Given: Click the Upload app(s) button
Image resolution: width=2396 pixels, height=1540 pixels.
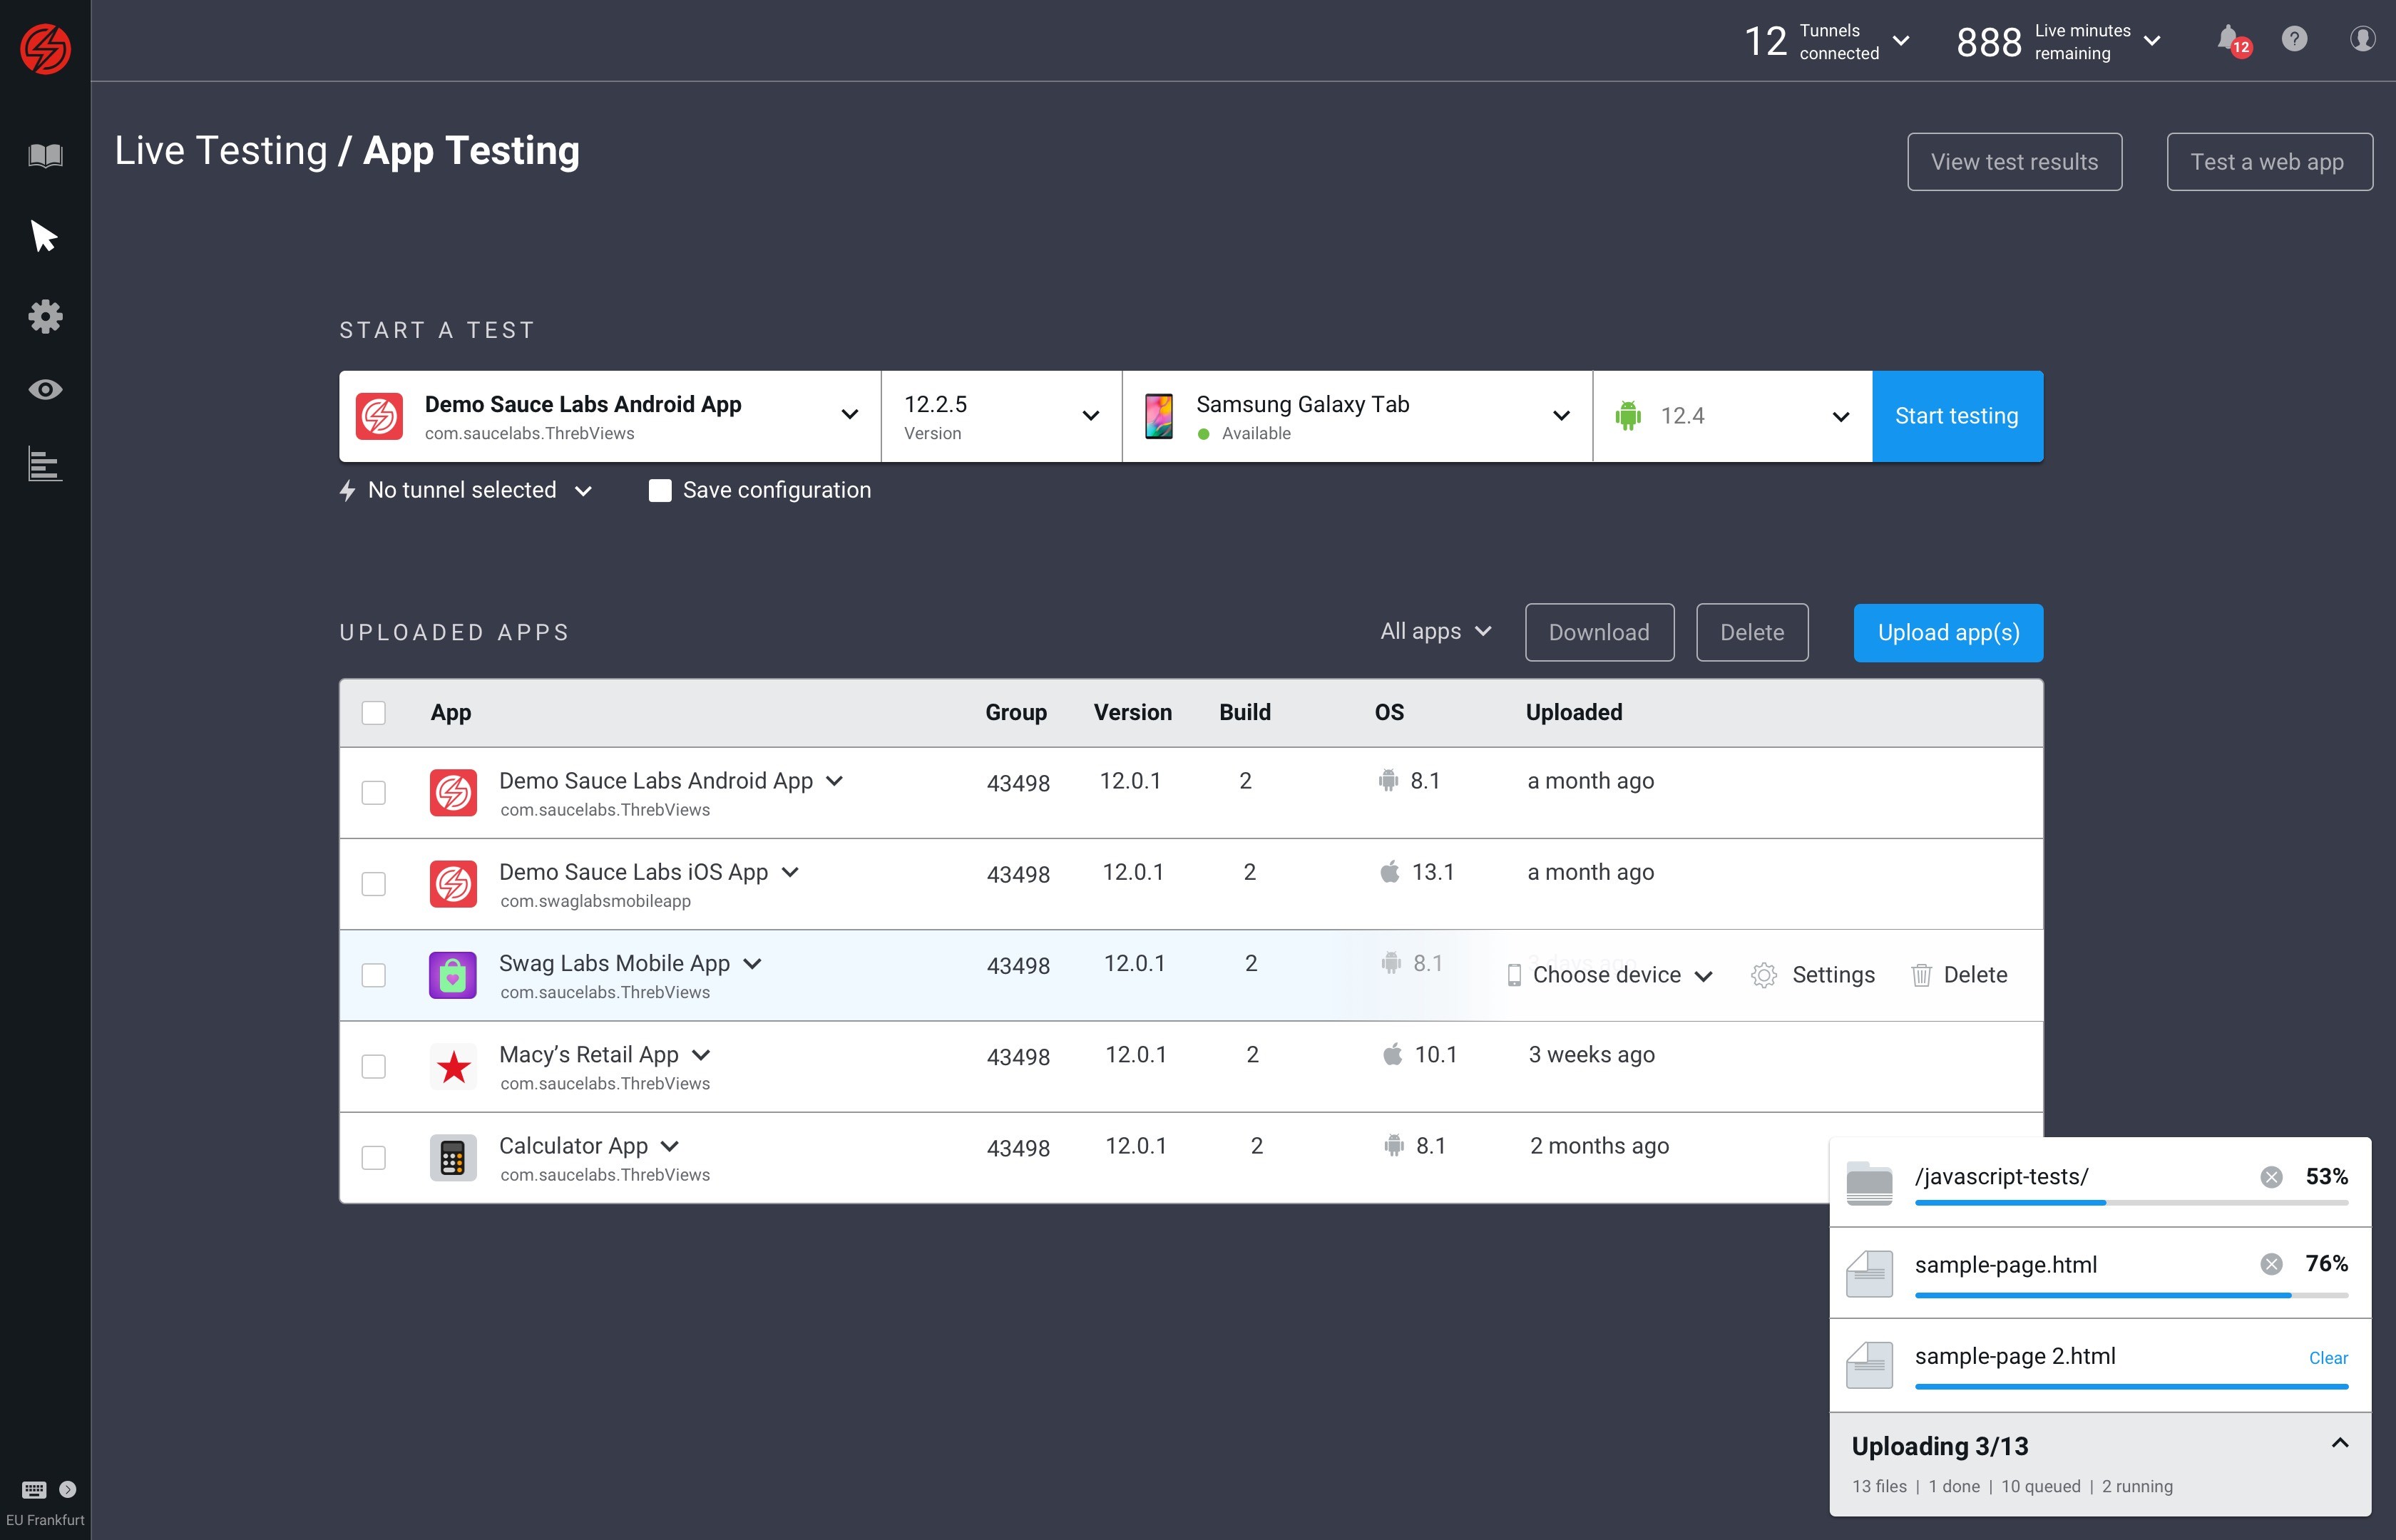Looking at the screenshot, I should tap(1947, 632).
